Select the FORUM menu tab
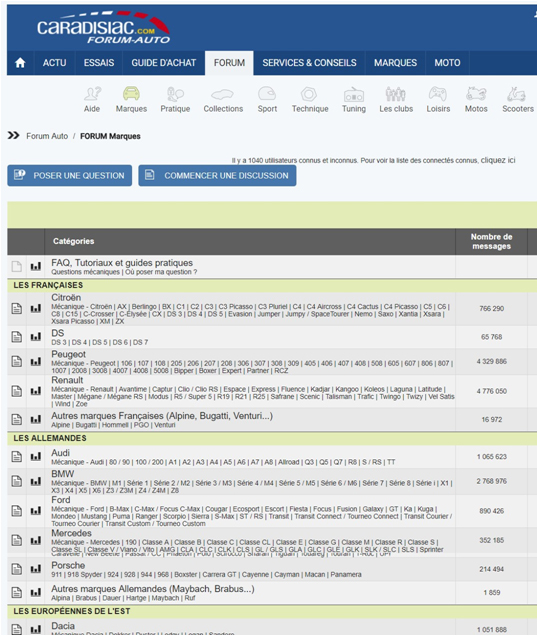The image size is (538, 636). pyautogui.click(x=229, y=63)
